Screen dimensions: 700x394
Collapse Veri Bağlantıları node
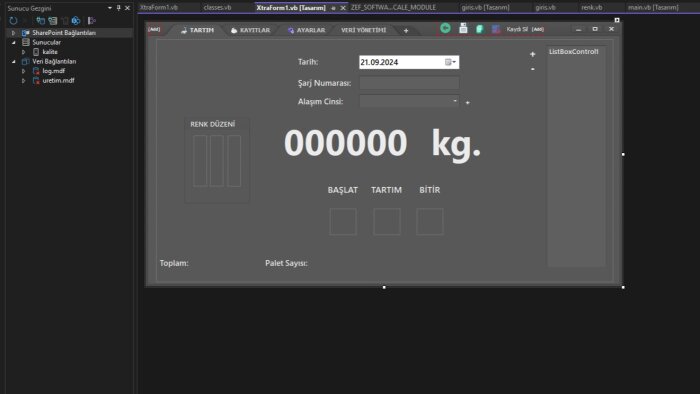point(13,62)
